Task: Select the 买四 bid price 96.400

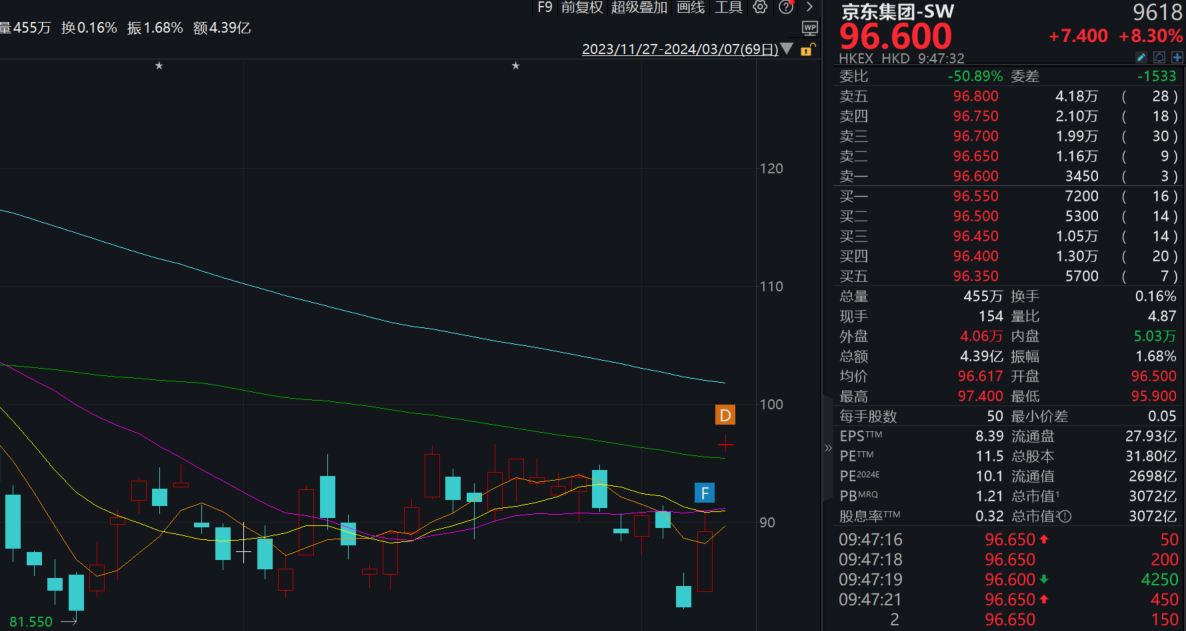Action: coord(976,256)
